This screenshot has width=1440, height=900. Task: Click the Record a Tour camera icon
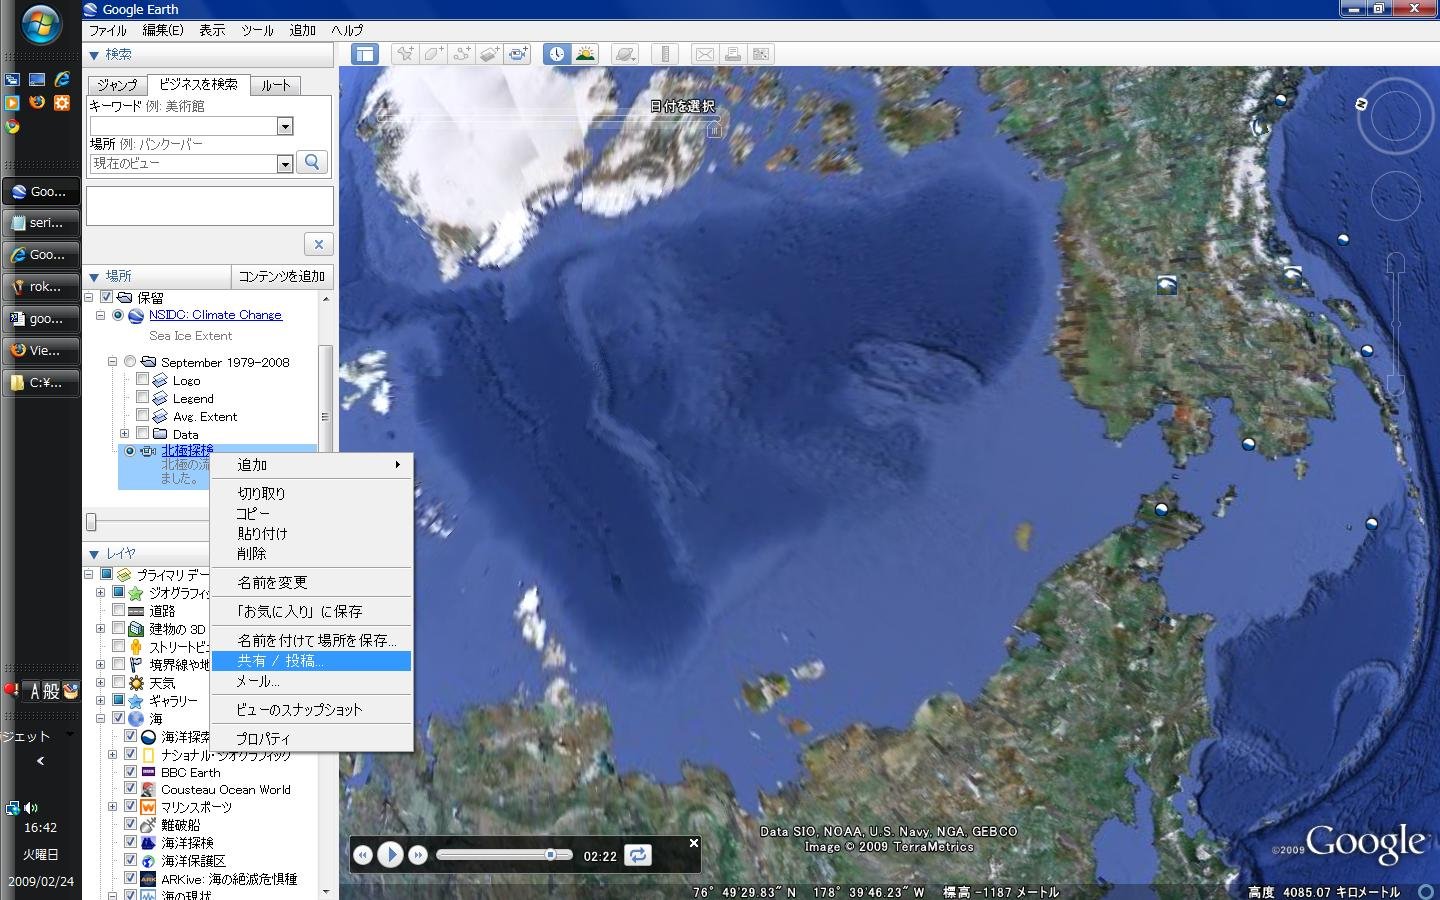517,54
